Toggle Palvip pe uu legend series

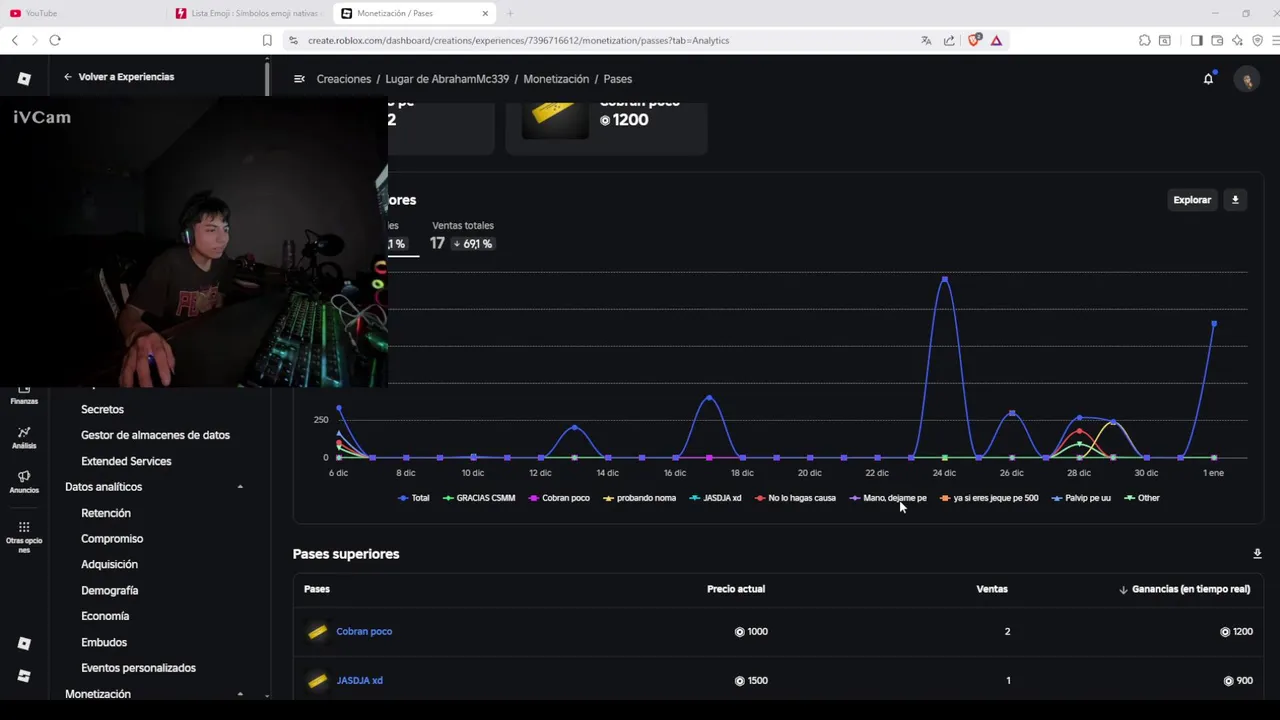point(1081,498)
